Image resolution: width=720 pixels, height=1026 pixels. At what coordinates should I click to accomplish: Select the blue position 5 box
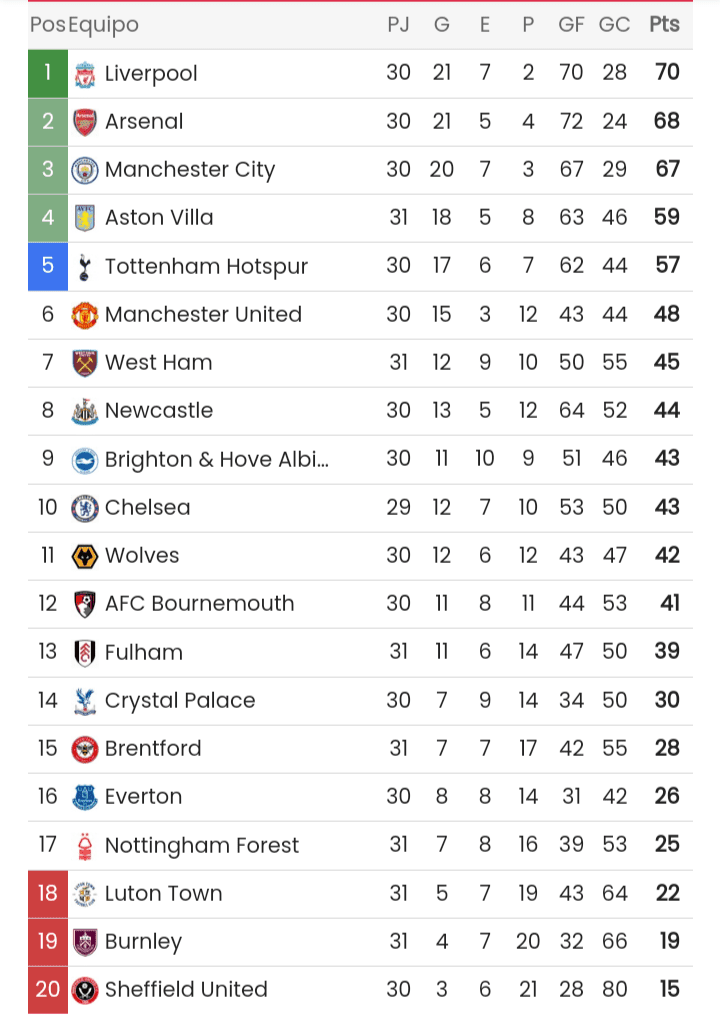[x=48, y=266]
